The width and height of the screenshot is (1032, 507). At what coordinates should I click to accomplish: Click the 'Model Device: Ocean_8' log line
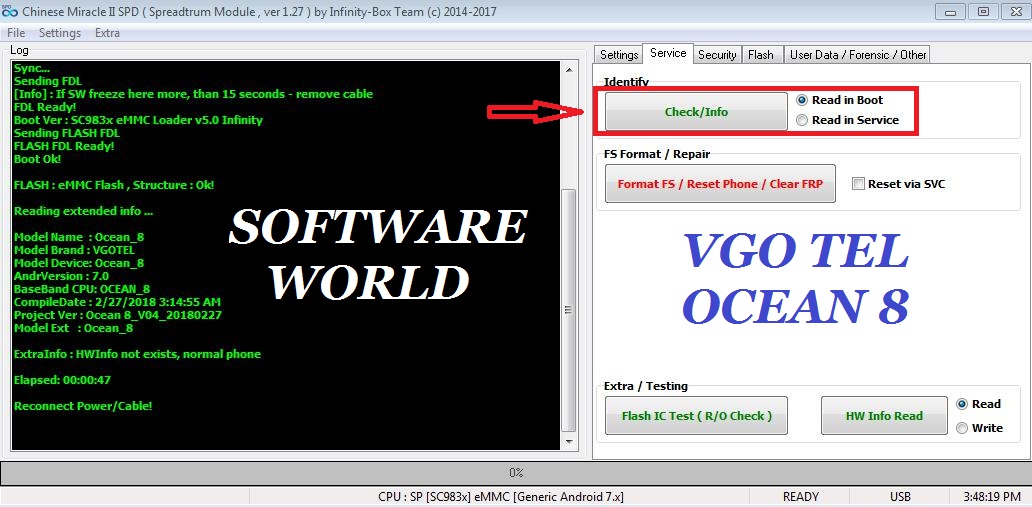tap(78, 263)
